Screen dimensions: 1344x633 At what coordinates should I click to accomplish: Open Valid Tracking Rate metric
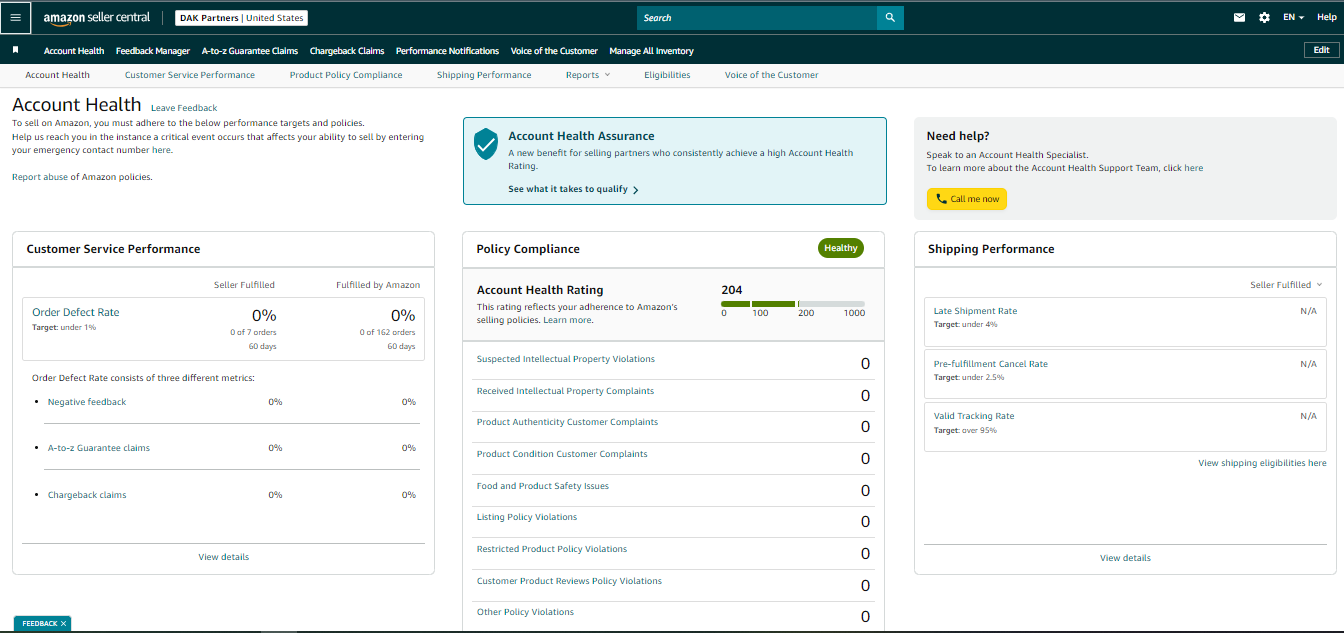[974, 416]
